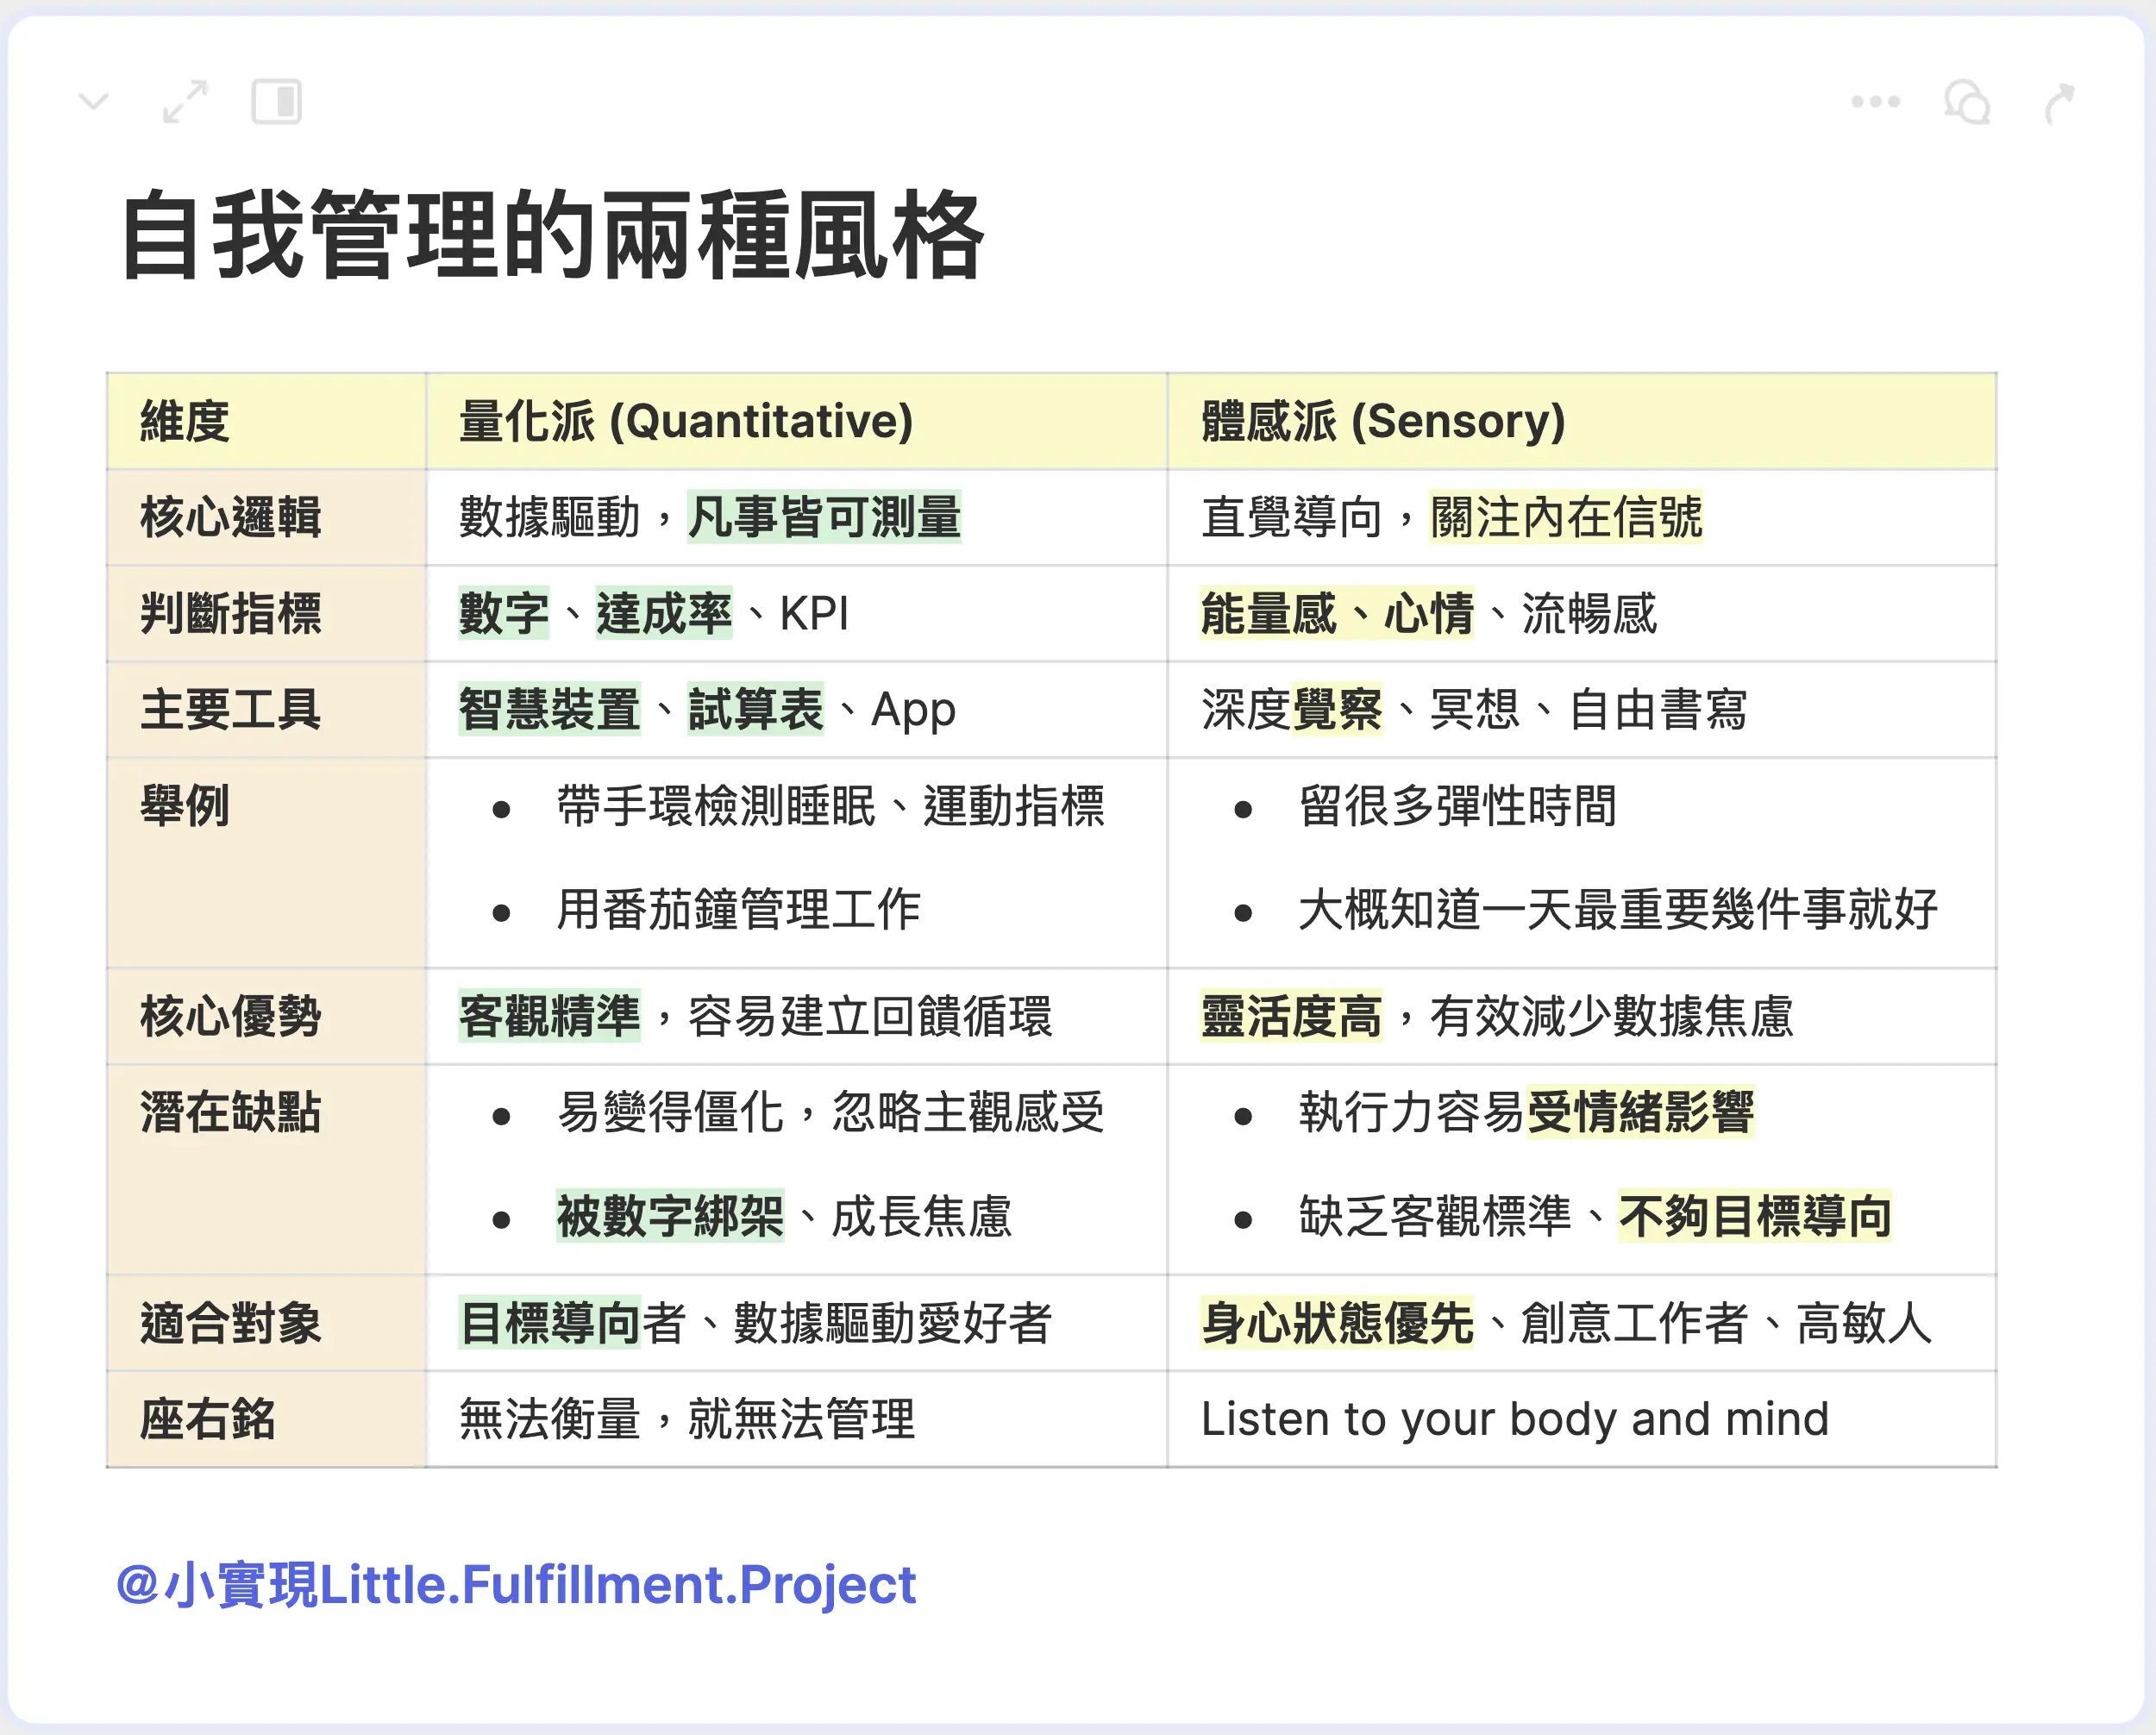Click the green-highlighted 凡事皆可測量 text
The height and width of the screenshot is (1735, 2156).
pos(824,517)
